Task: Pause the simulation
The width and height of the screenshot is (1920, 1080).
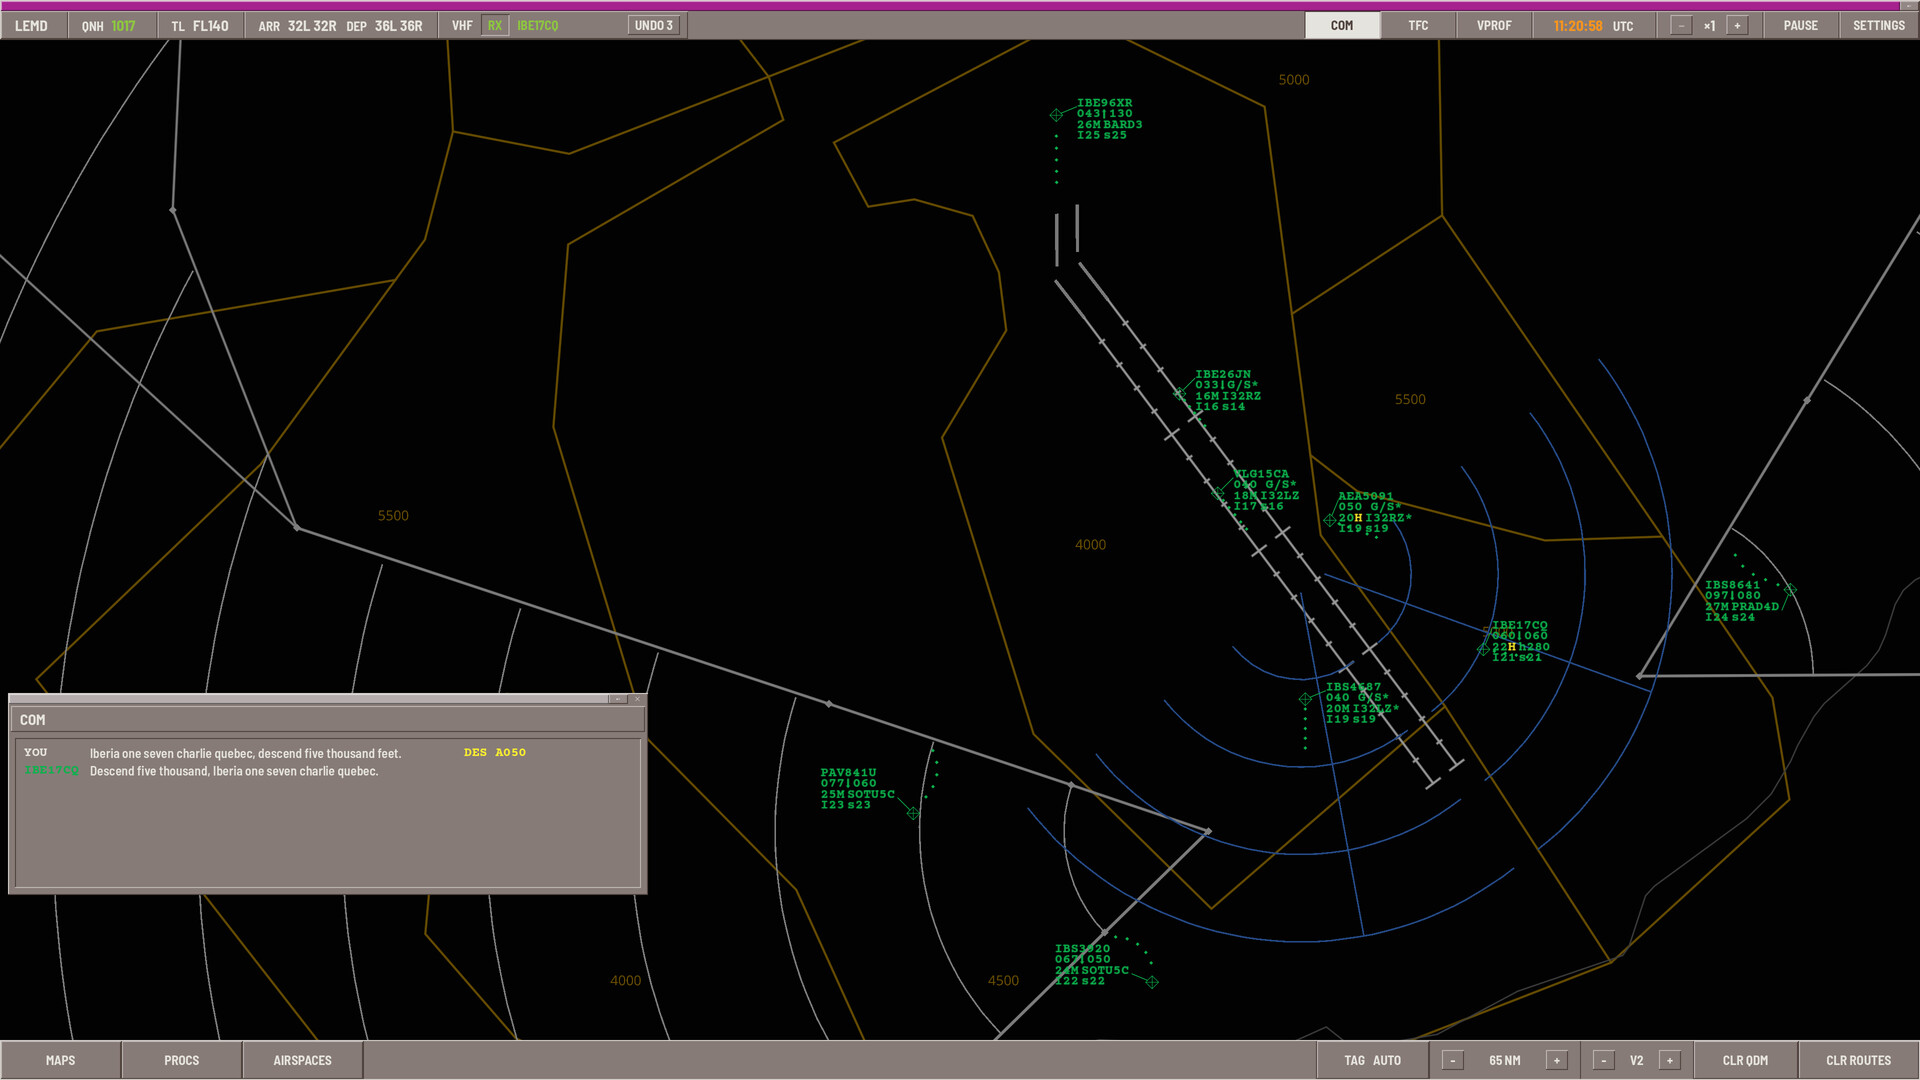Action: point(1800,26)
